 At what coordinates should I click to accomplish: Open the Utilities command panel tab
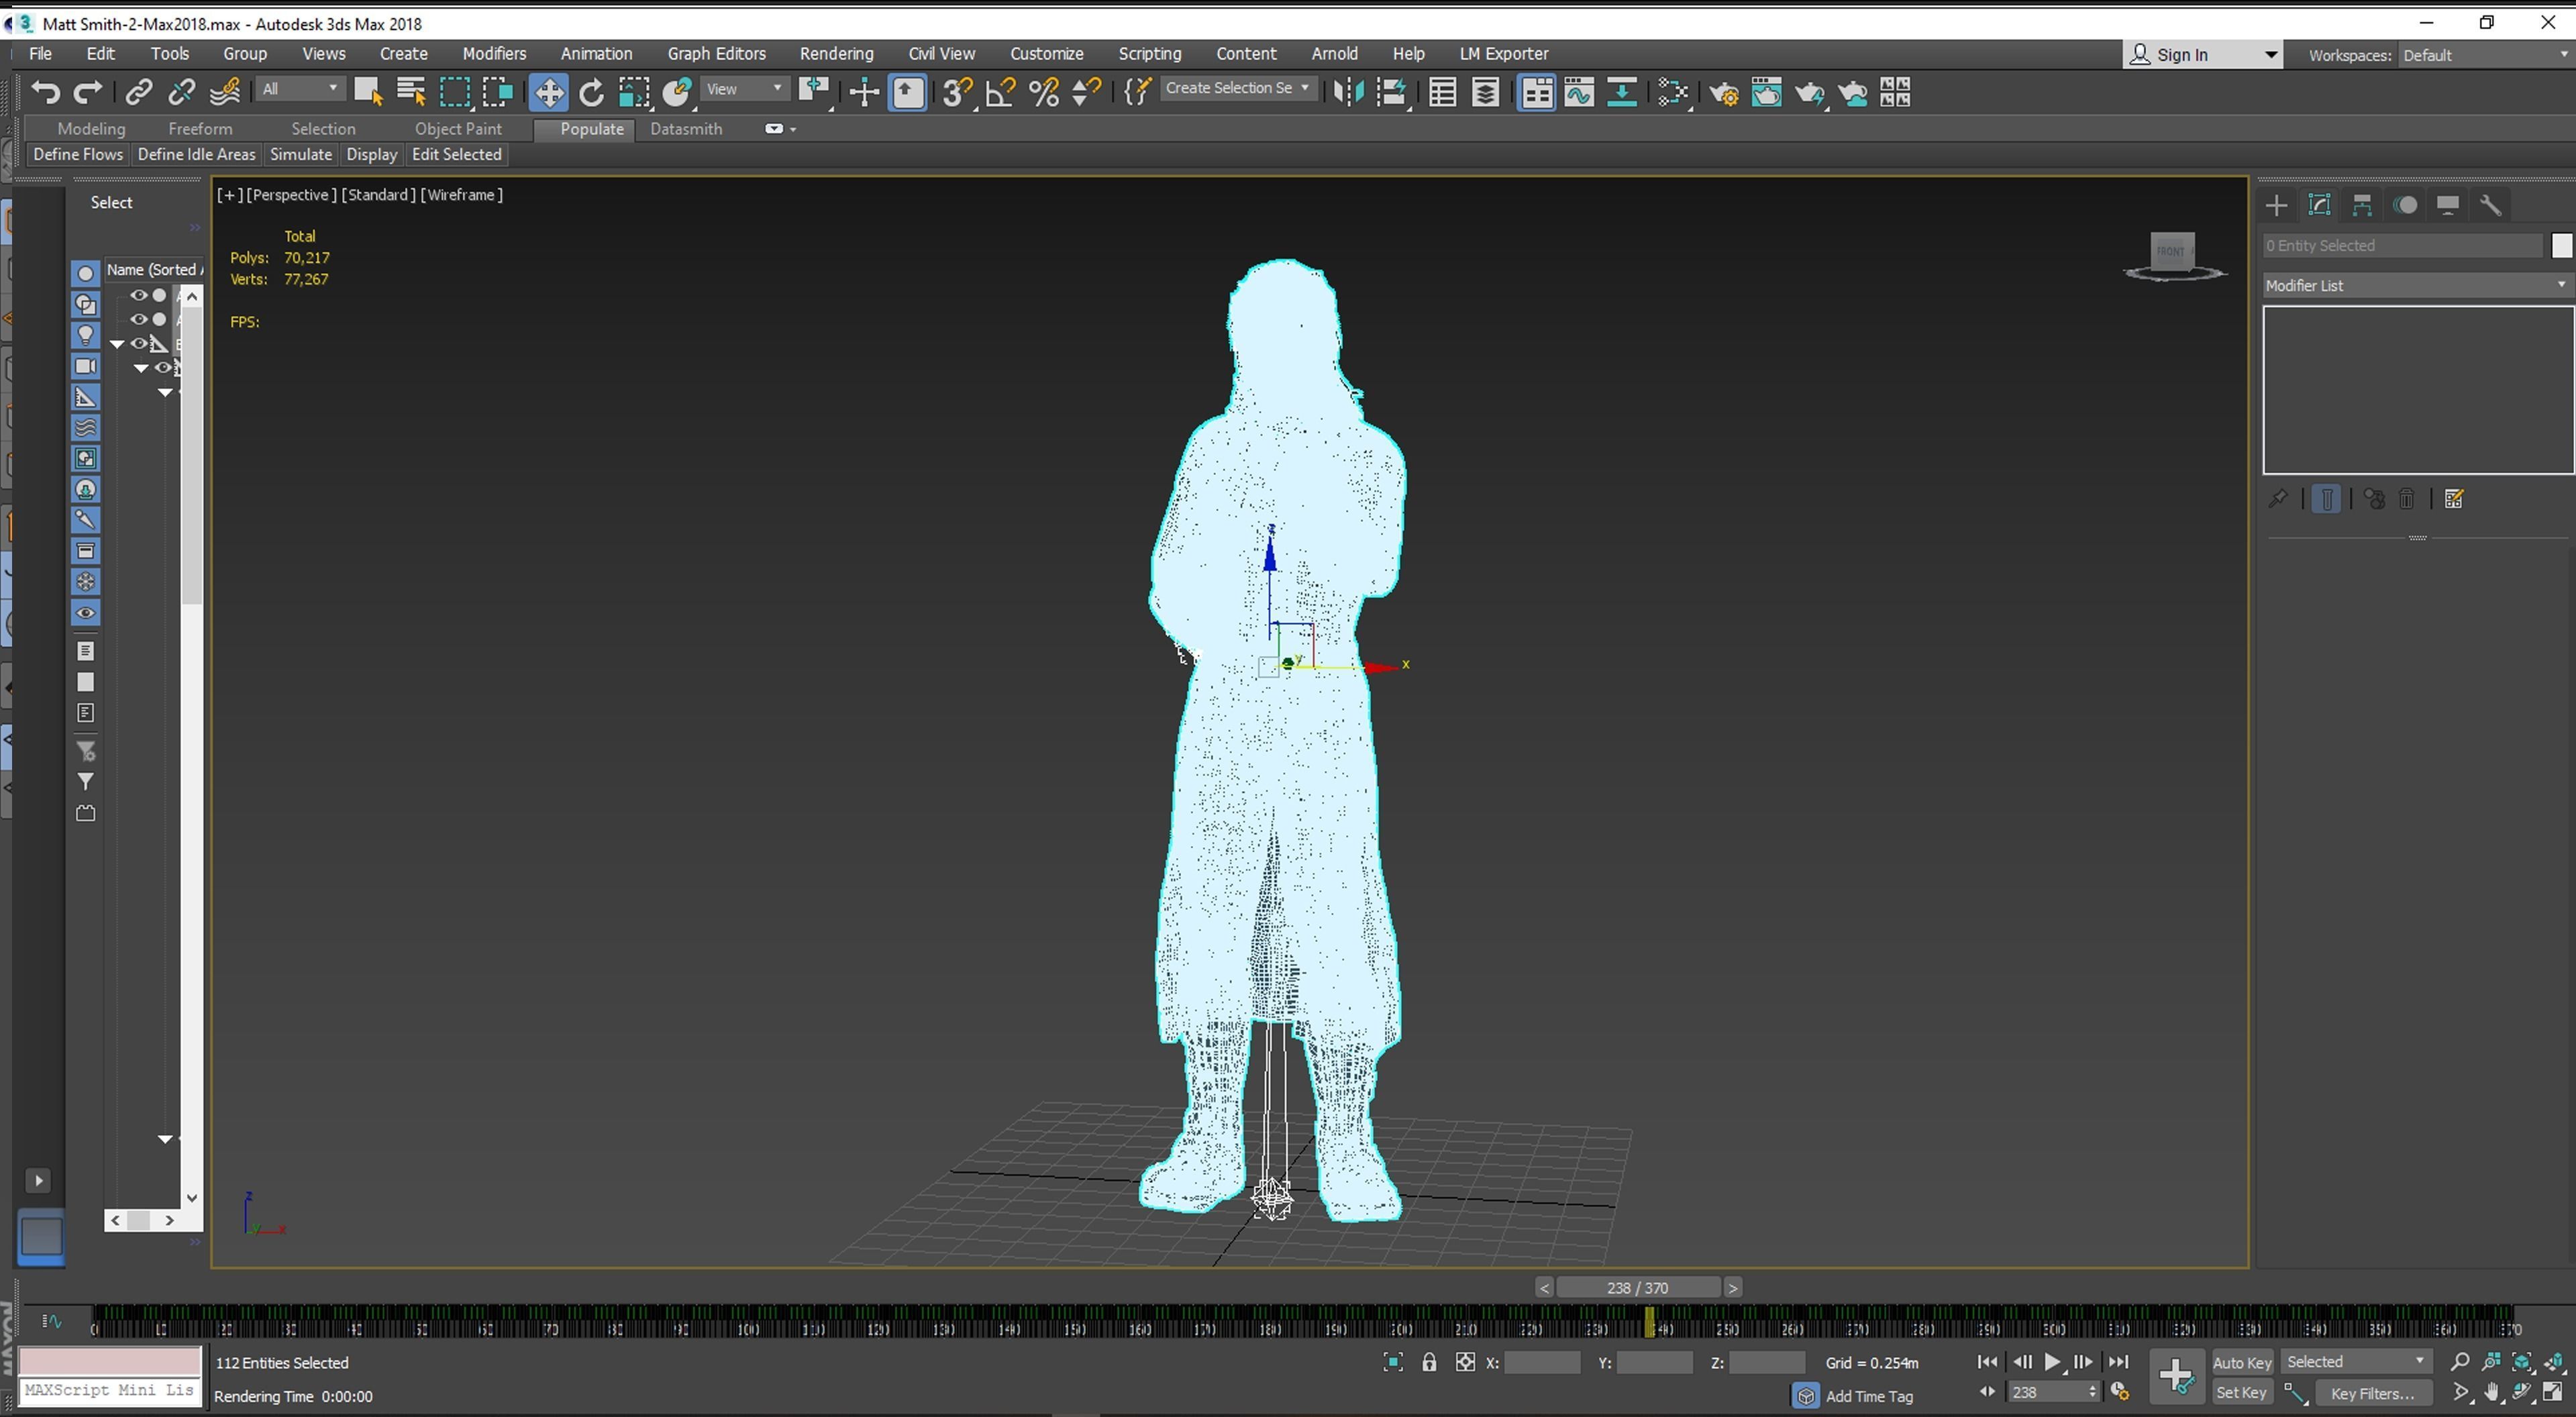pyautogui.click(x=2491, y=206)
